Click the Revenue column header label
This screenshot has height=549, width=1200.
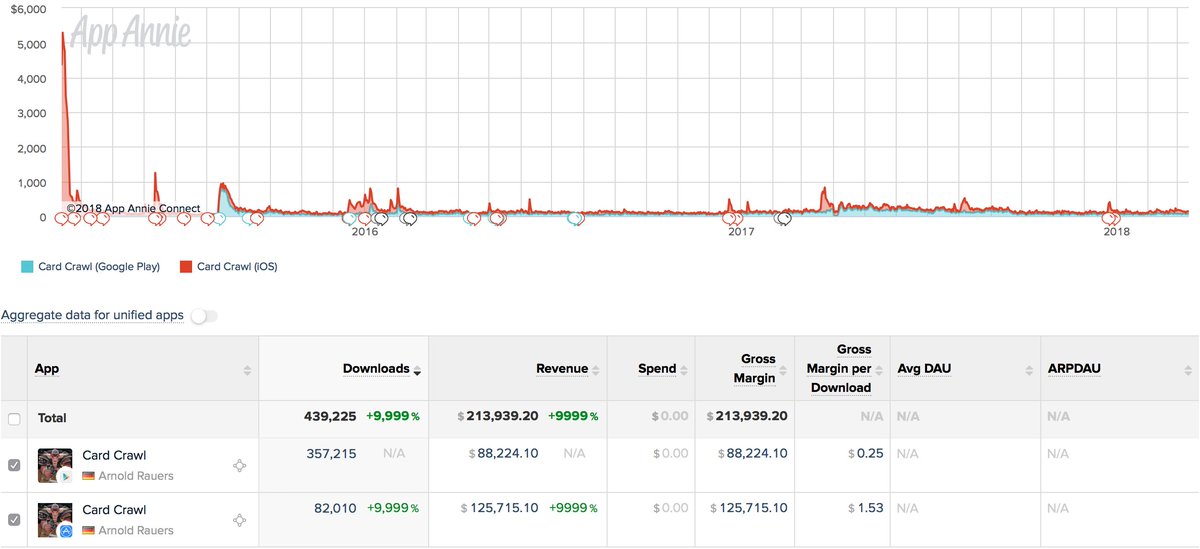(x=562, y=369)
